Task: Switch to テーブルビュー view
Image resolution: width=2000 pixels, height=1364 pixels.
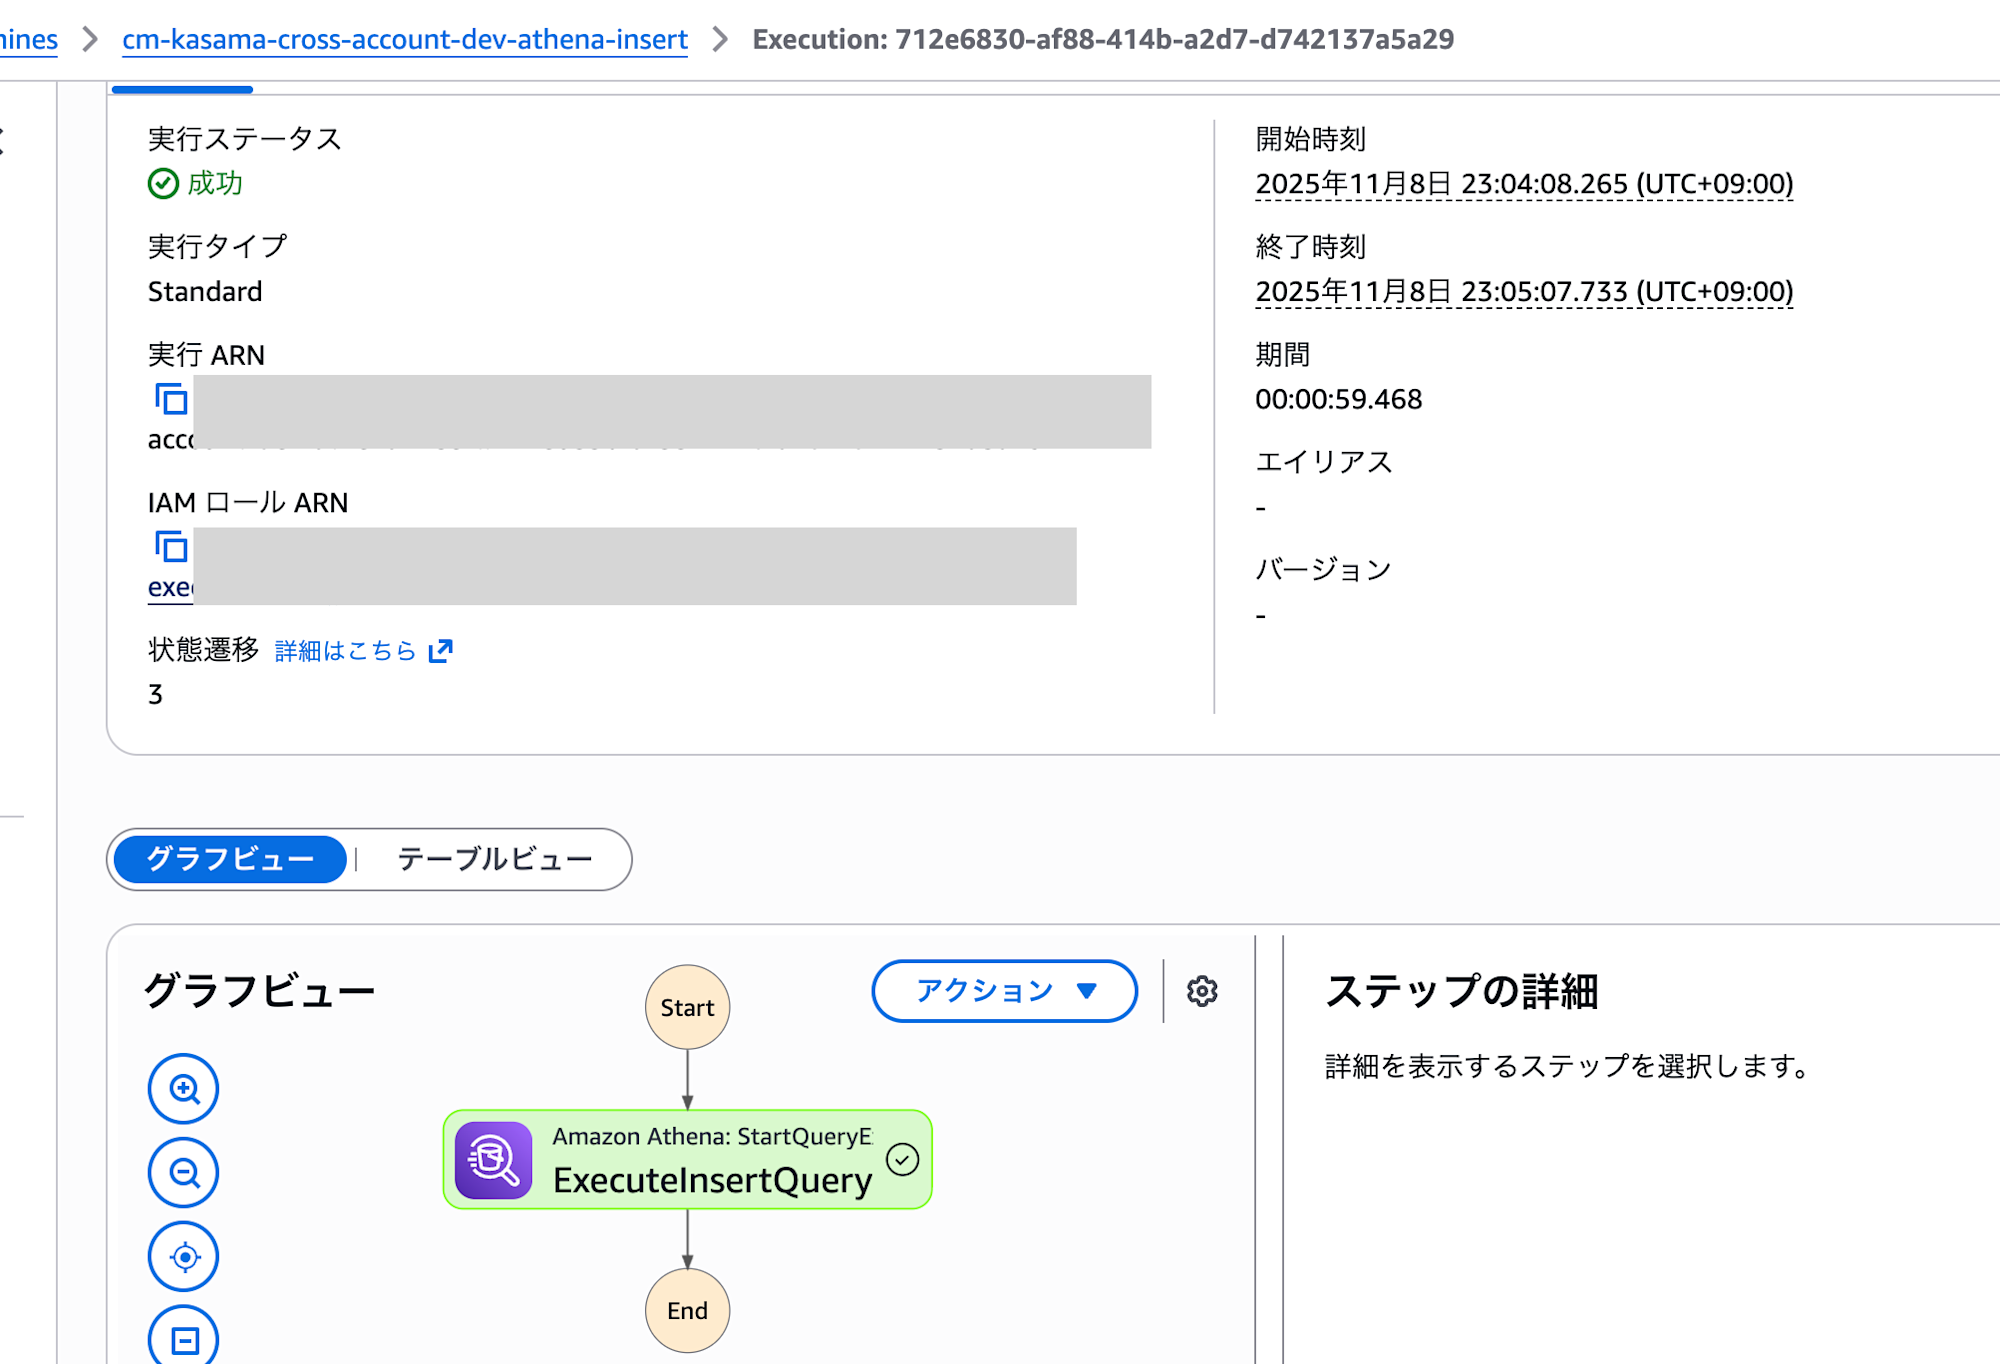Action: 493,858
